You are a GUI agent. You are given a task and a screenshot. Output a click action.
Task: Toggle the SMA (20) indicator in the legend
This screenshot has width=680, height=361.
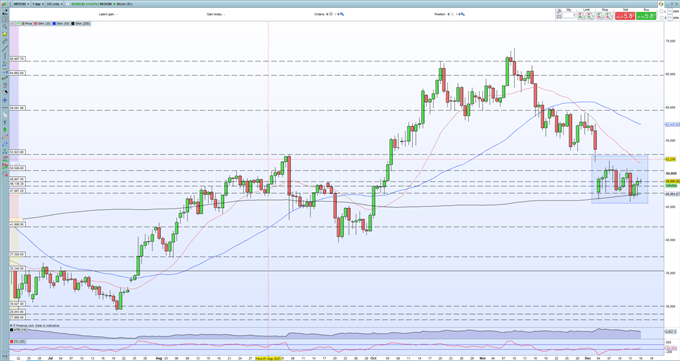pyautogui.click(x=42, y=23)
